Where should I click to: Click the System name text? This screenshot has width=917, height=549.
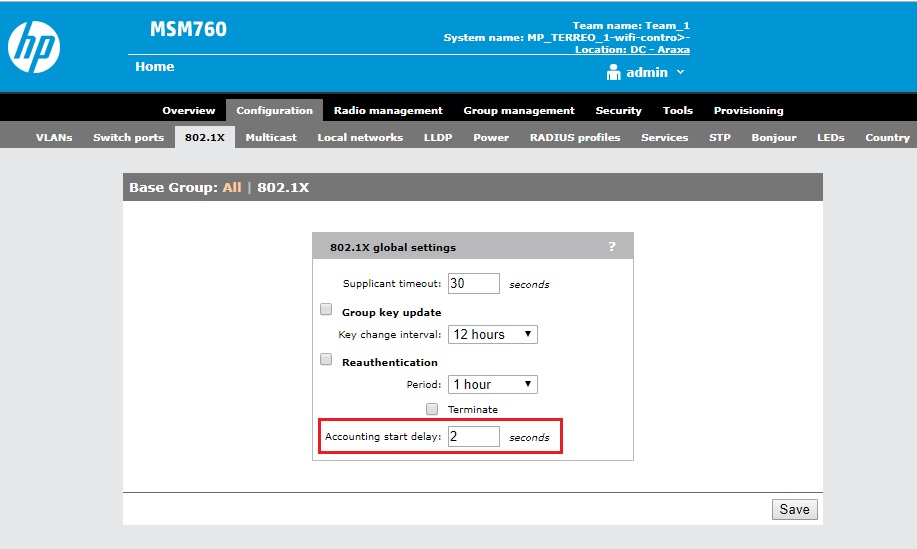pyautogui.click(x=567, y=37)
